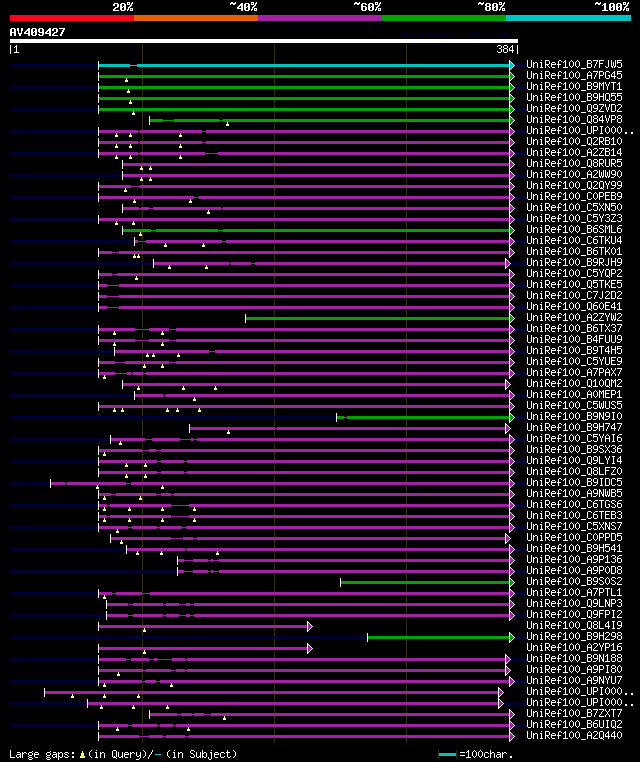Image resolution: width=640 pixels, height=762 pixels.
Task: Click the white AV409427 query sequence bar
Action: [x=264, y=41]
